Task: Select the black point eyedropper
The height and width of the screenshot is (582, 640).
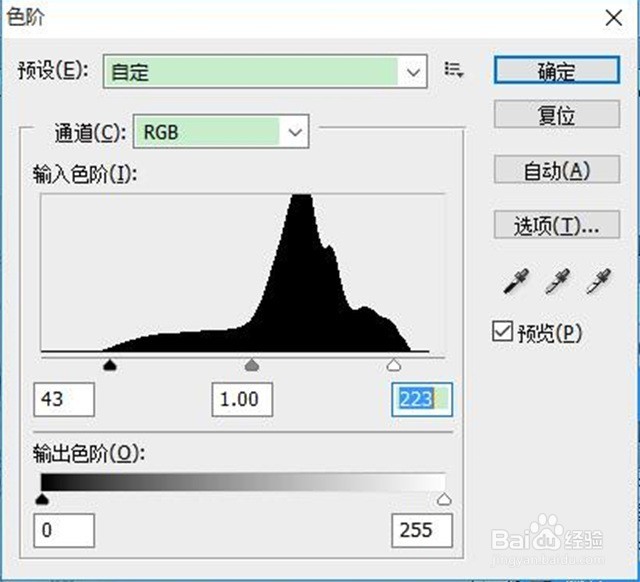Action: pyautogui.click(x=516, y=281)
